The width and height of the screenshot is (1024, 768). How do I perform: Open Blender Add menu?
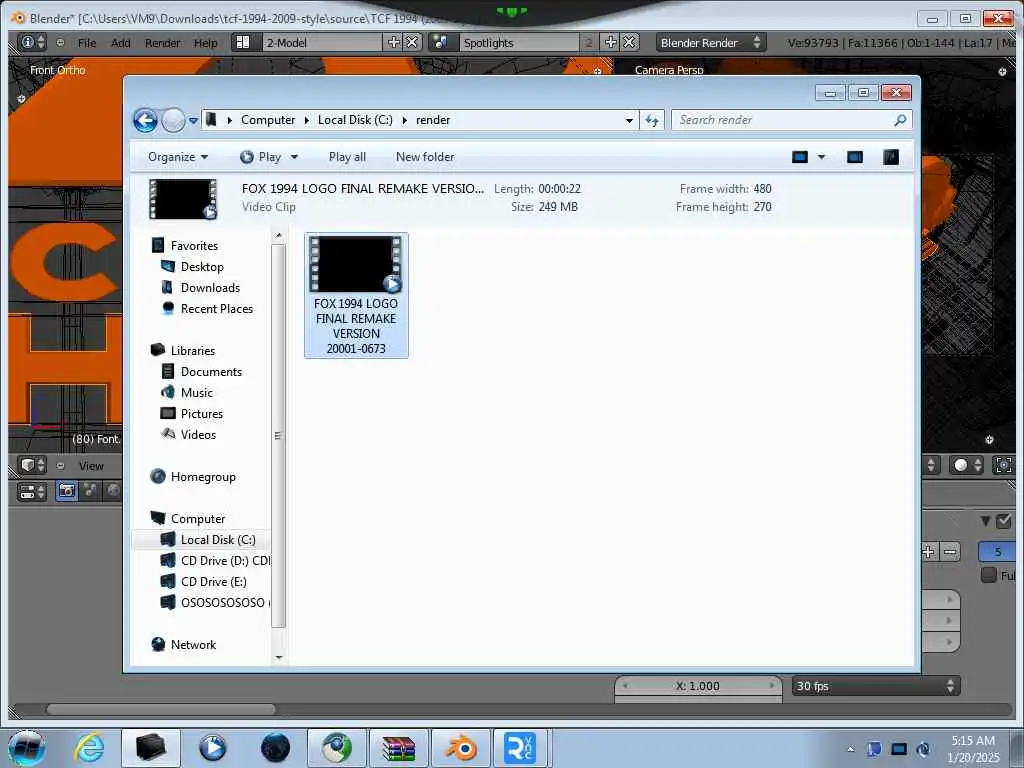(x=121, y=43)
